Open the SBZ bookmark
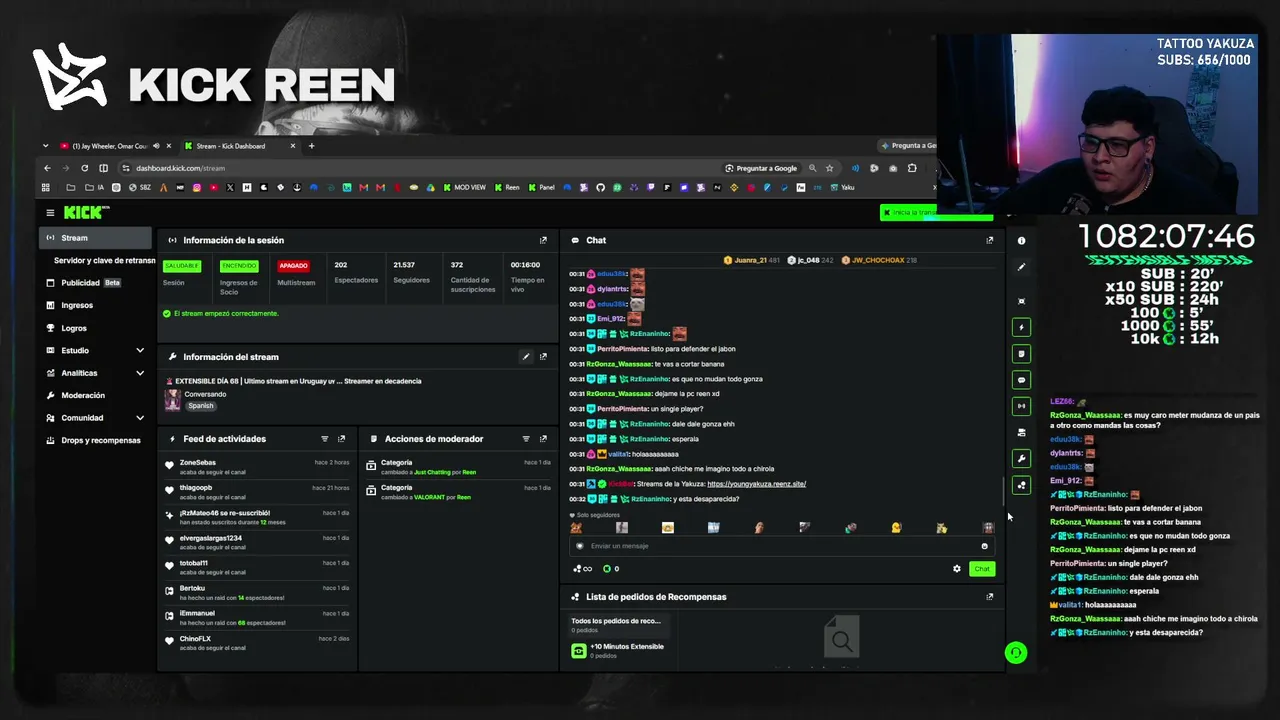Screen dimensions: 1280x720 pos(139,187)
